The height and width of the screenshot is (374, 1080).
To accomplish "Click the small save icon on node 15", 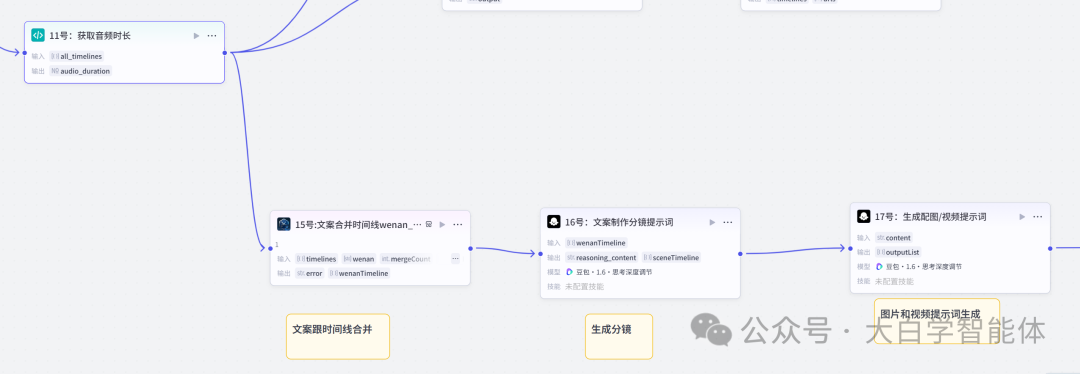I will 428,224.
